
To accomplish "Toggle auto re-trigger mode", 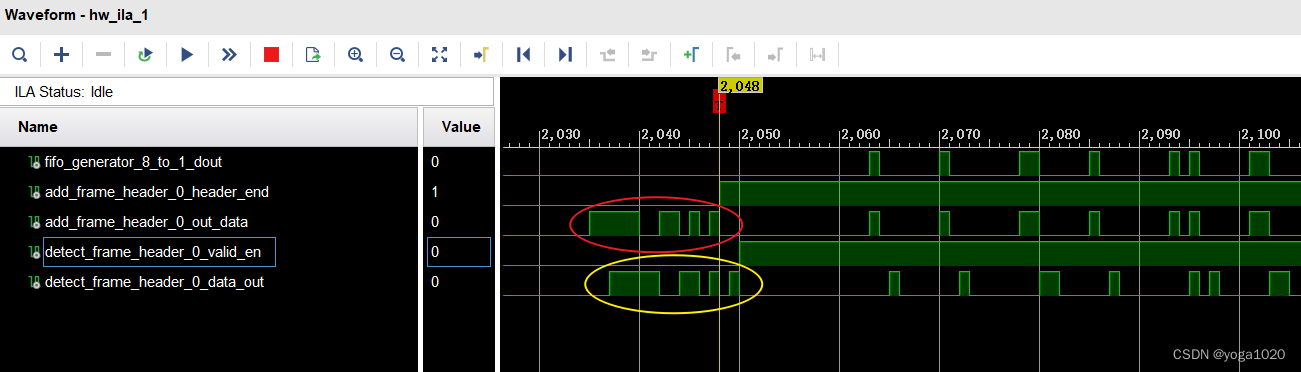I will click(145, 54).
